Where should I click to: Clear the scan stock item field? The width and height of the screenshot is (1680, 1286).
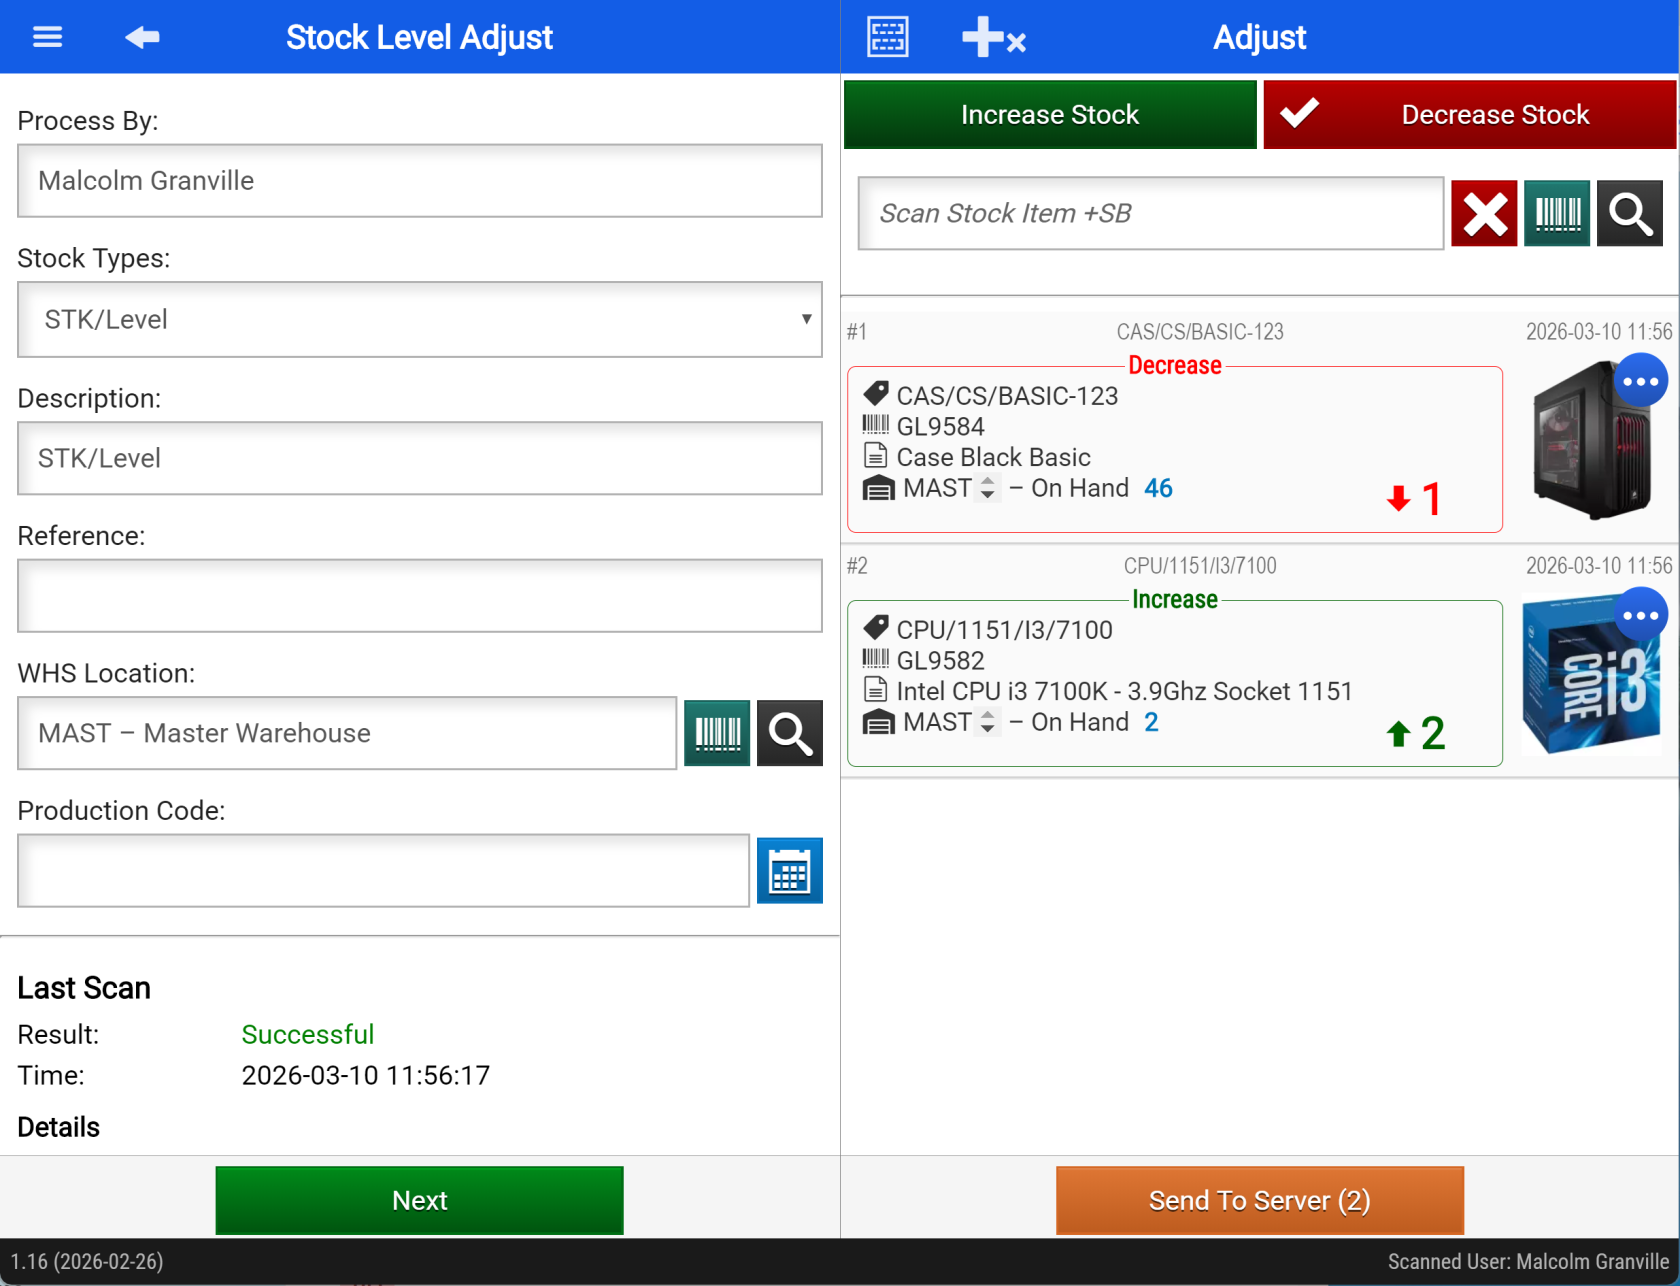[x=1484, y=213]
